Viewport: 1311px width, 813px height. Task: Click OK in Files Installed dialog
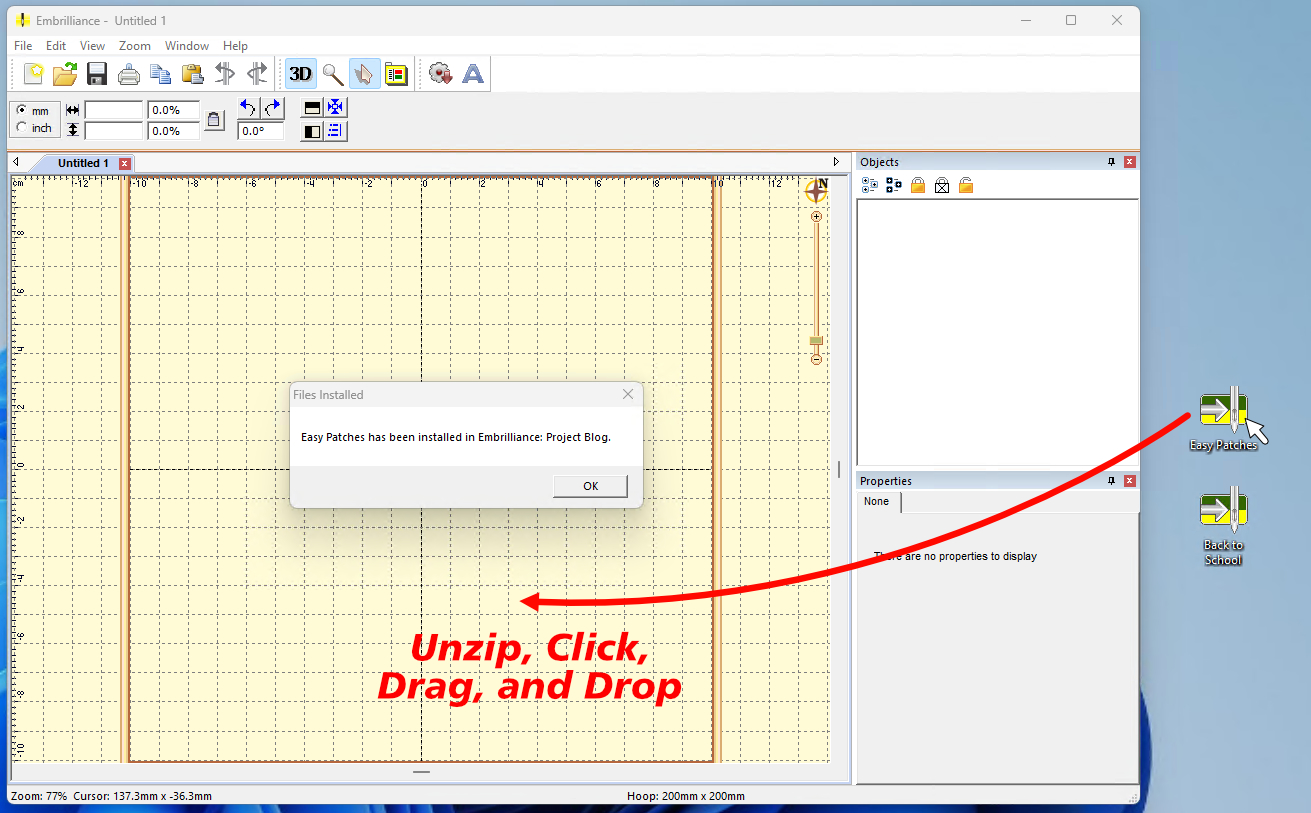[590, 486]
